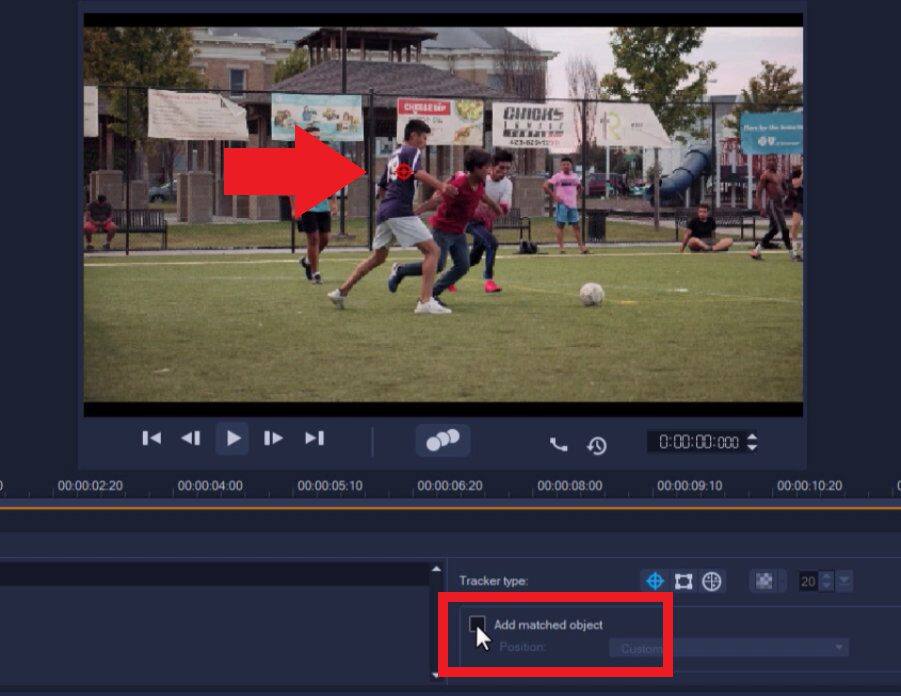Open the multi-object tracking icon above timeline
Screen dimensions: 901x696
[x=442, y=438]
